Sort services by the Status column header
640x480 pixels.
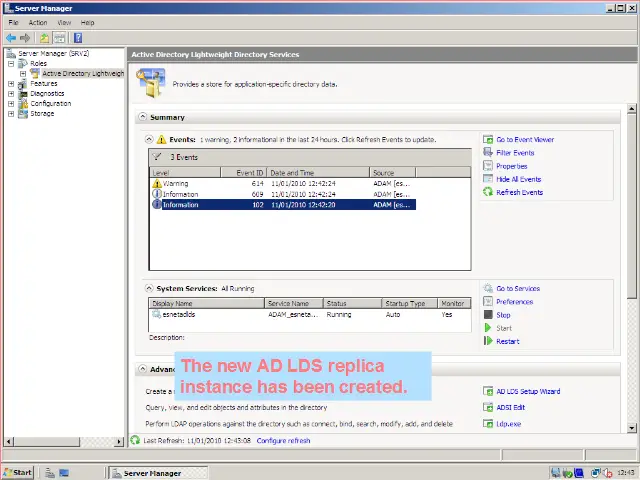click(352, 303)
